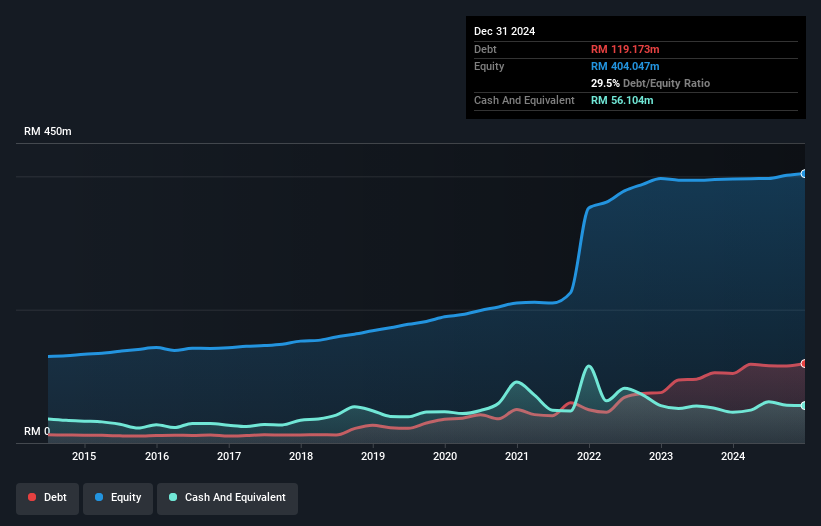Image resolution: width=821 pixels, height=526 pixels.
Task: Toggle the Debt series legend button
Action: click(48, 498)
